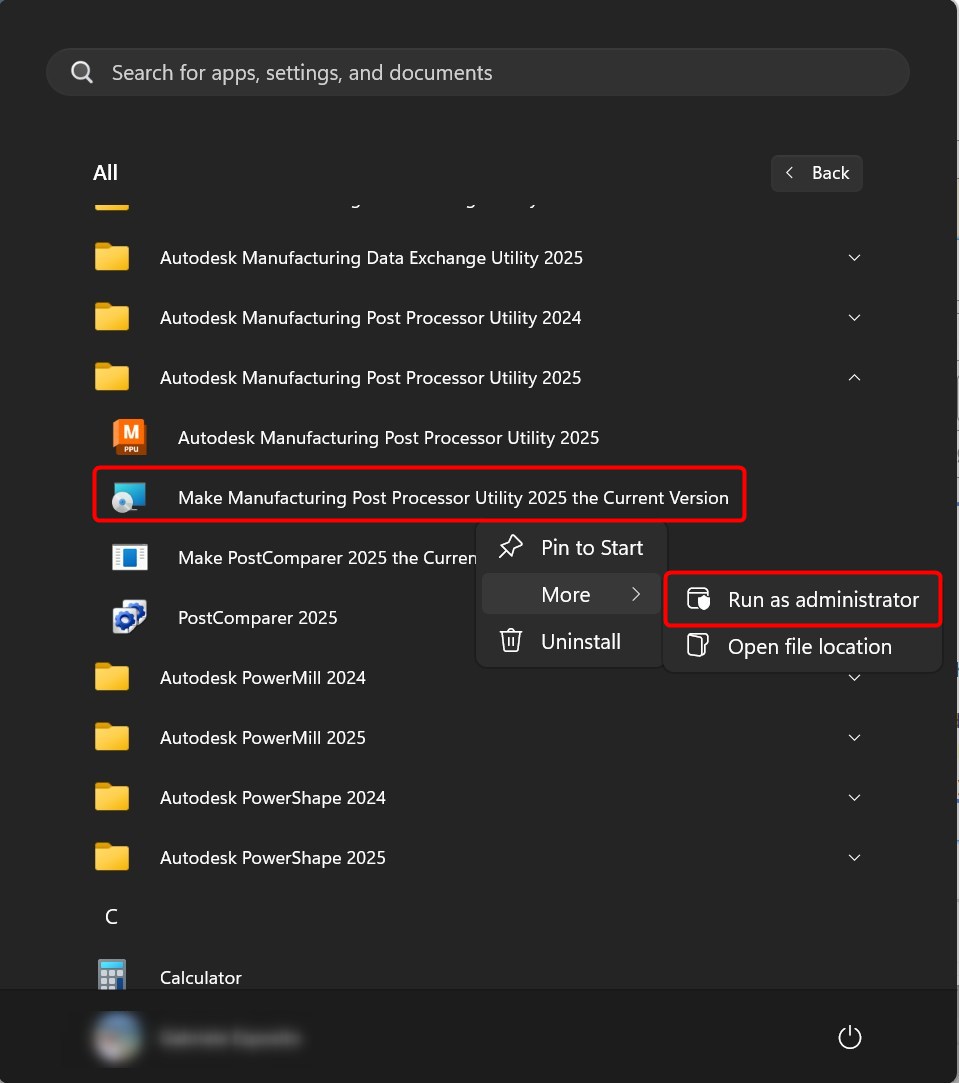Click the Make PostComparer 2025 icon
Image resolution: width=959 pixels, height=1083 pixels.
click(x=130, y=557)
